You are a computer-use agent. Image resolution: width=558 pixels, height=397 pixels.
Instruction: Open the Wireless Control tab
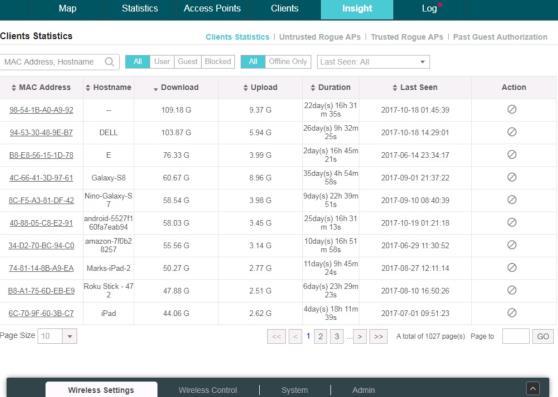208,390
